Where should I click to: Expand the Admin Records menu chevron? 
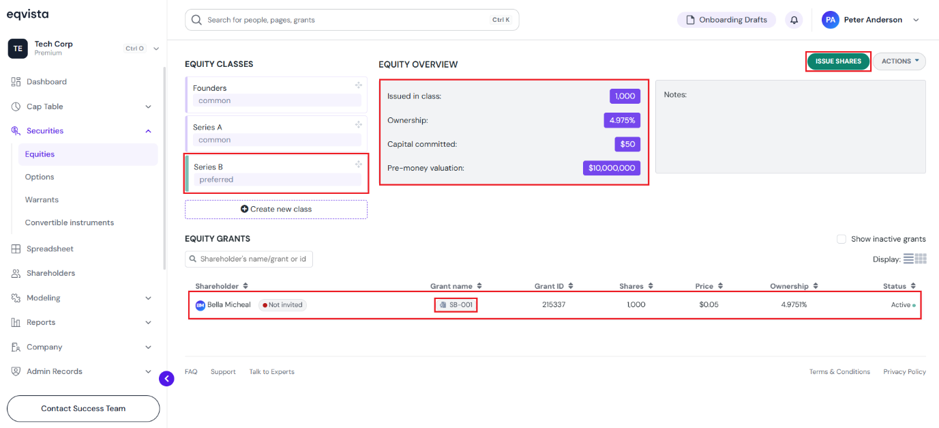pyautogui.click(x=149, y=372)
